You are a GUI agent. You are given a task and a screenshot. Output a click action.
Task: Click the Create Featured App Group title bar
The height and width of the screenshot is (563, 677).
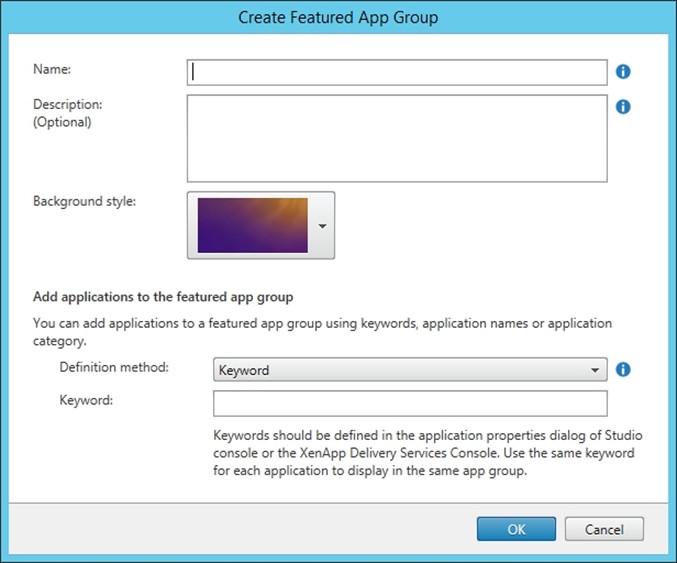click(338, 17)
